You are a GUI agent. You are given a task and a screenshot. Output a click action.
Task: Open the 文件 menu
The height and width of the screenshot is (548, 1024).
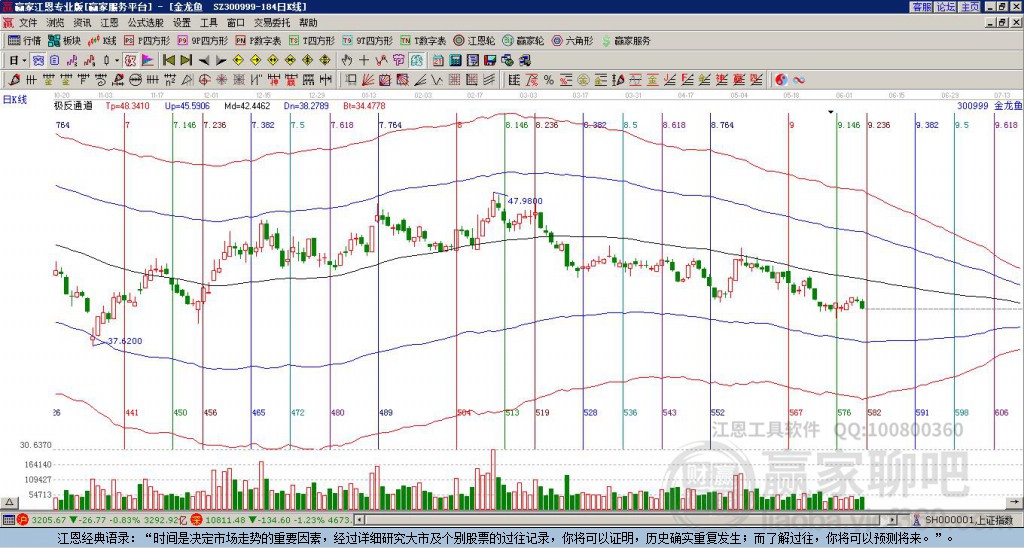pyautogui.click(x=28, y=23)
